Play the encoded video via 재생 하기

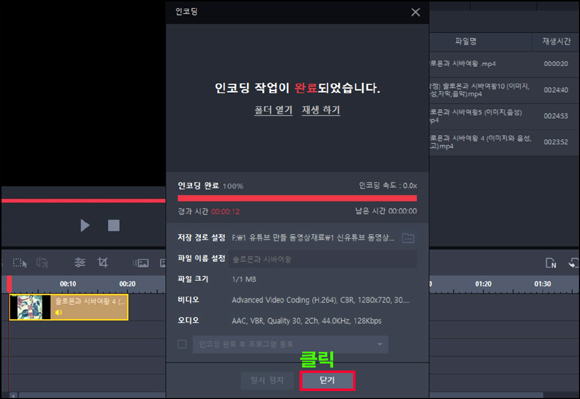[x=321, y=110]
